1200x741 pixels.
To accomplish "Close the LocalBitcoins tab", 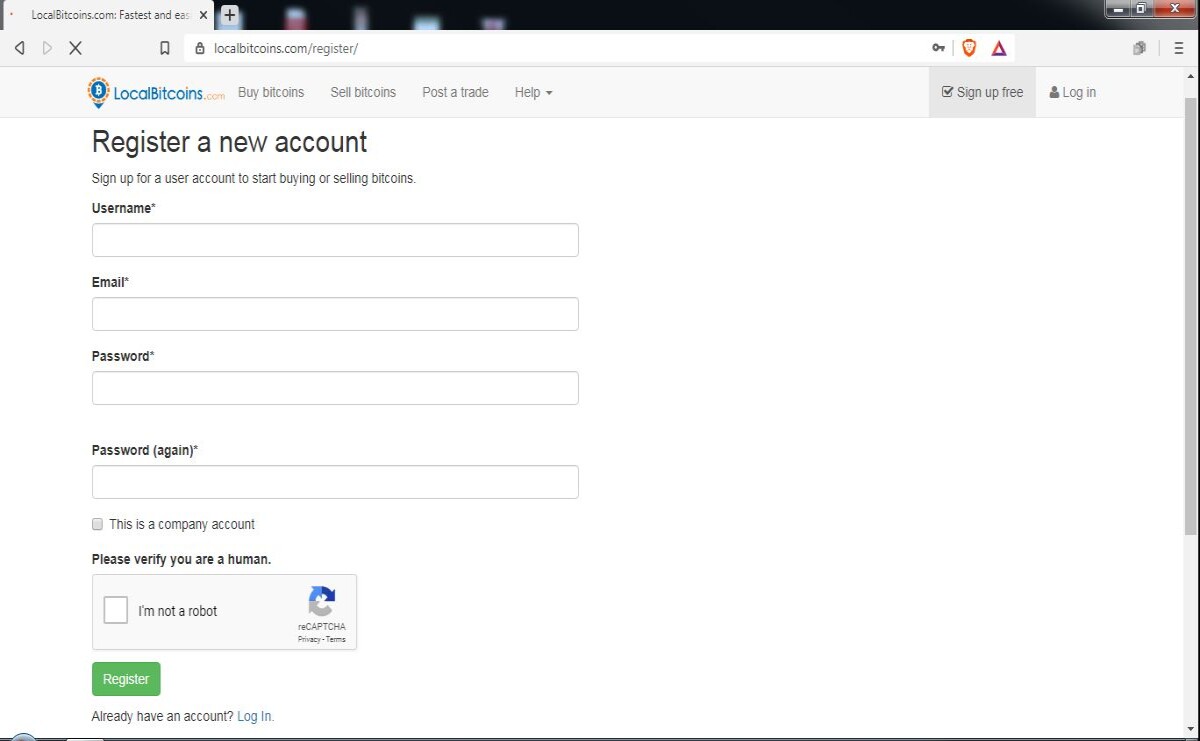I will 203,15.
